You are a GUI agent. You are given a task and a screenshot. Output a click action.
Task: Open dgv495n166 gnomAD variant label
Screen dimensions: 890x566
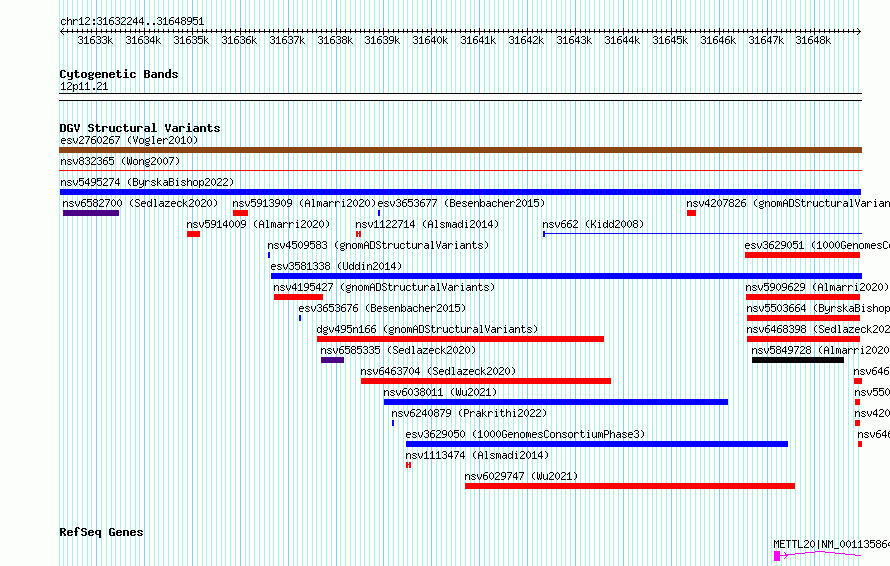click(x=427, y=329)
